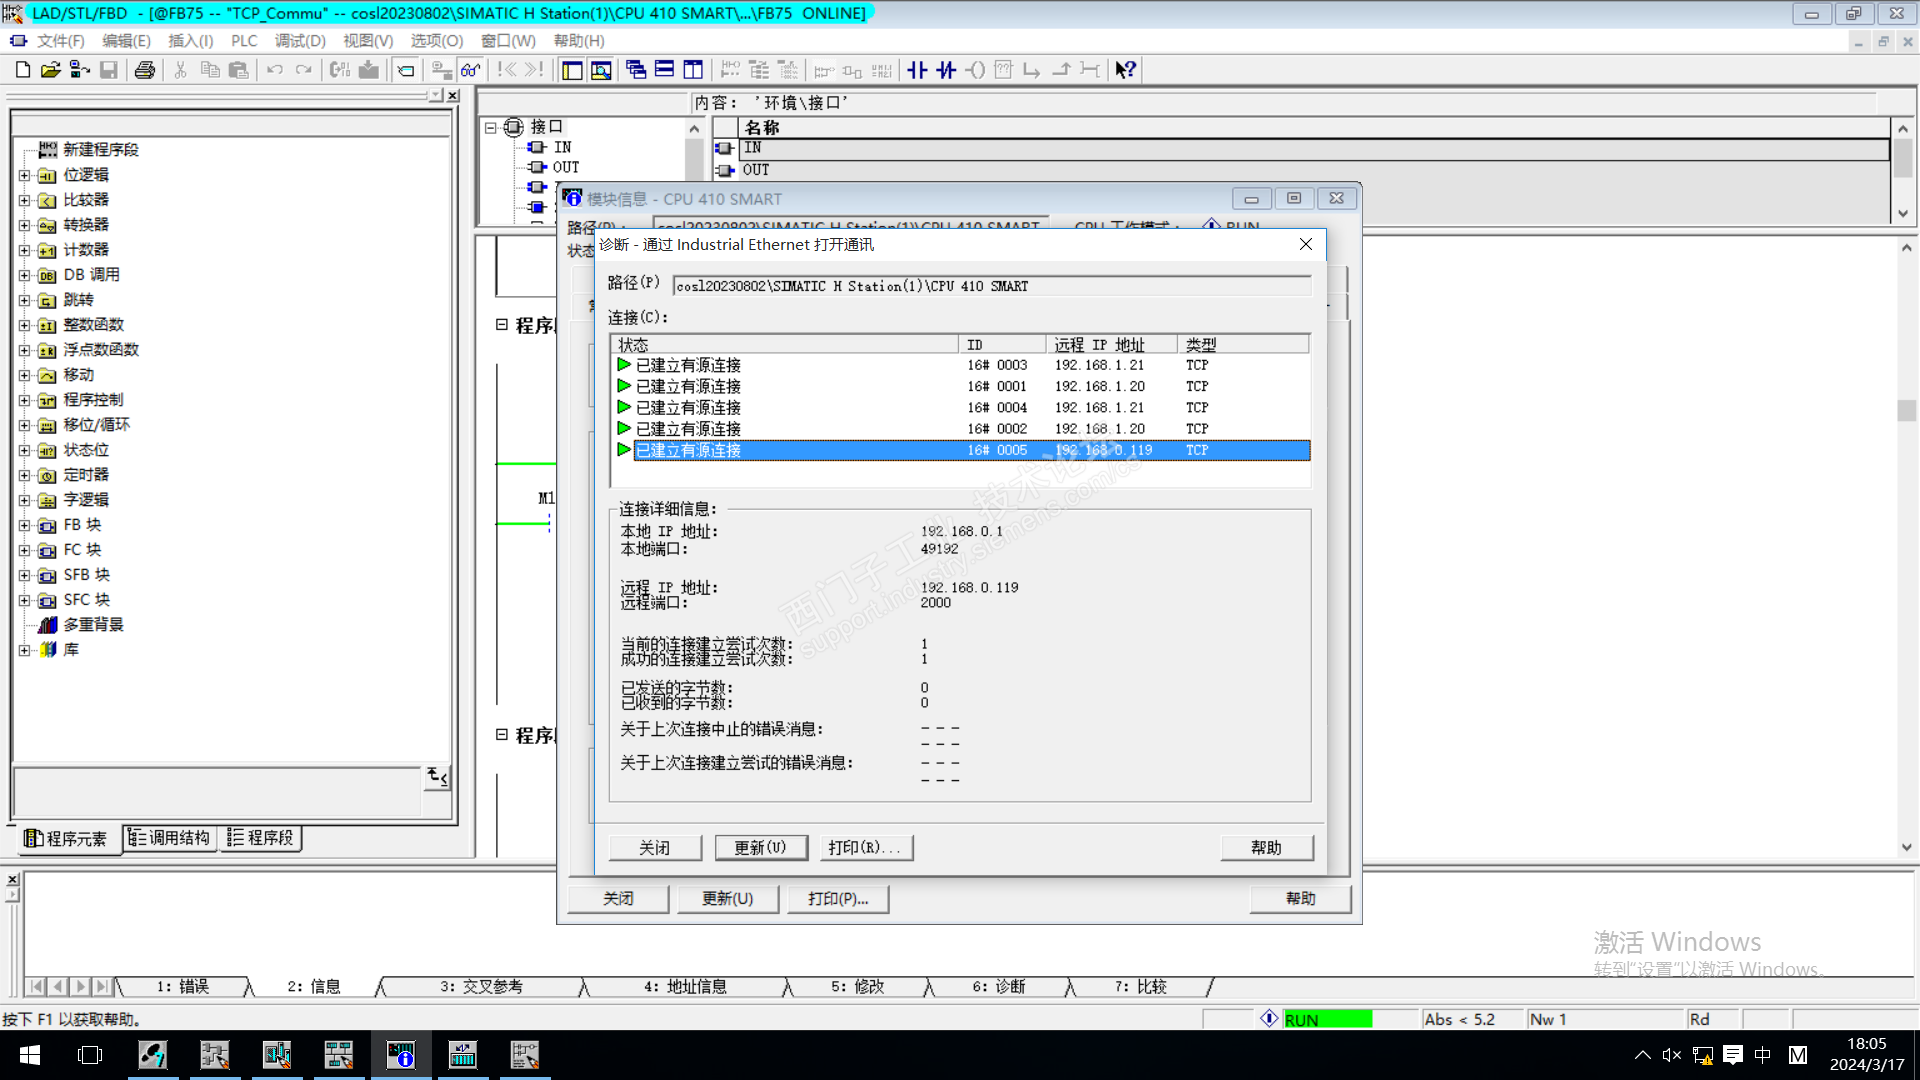Click the New file toolbar icon
This screenshot has height=1080, width=1920.
point(23,70)
